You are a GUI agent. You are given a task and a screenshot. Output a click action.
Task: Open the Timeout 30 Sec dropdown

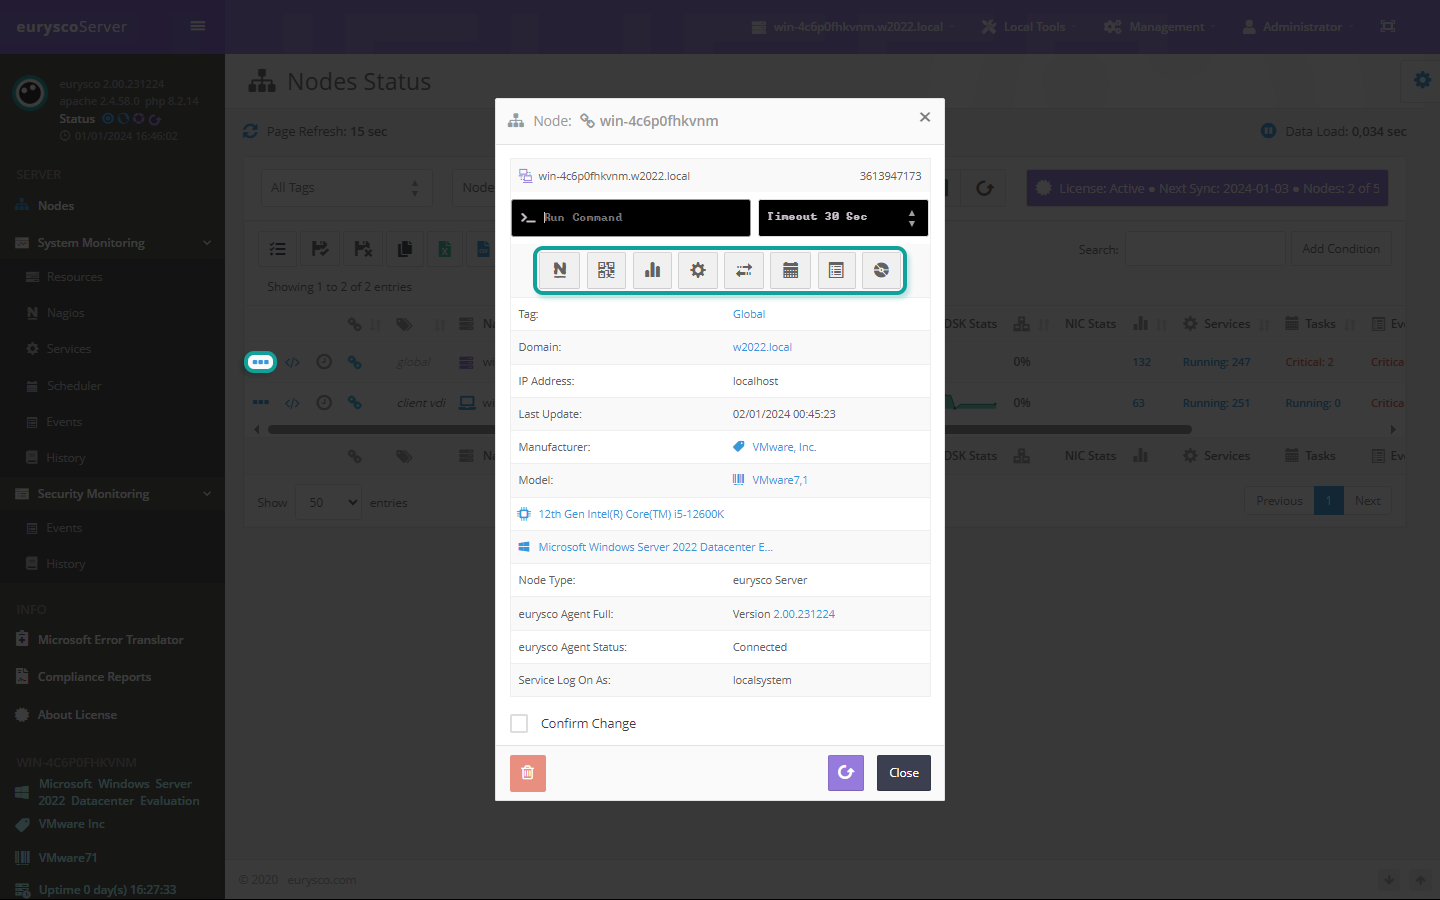coord(843,218)
